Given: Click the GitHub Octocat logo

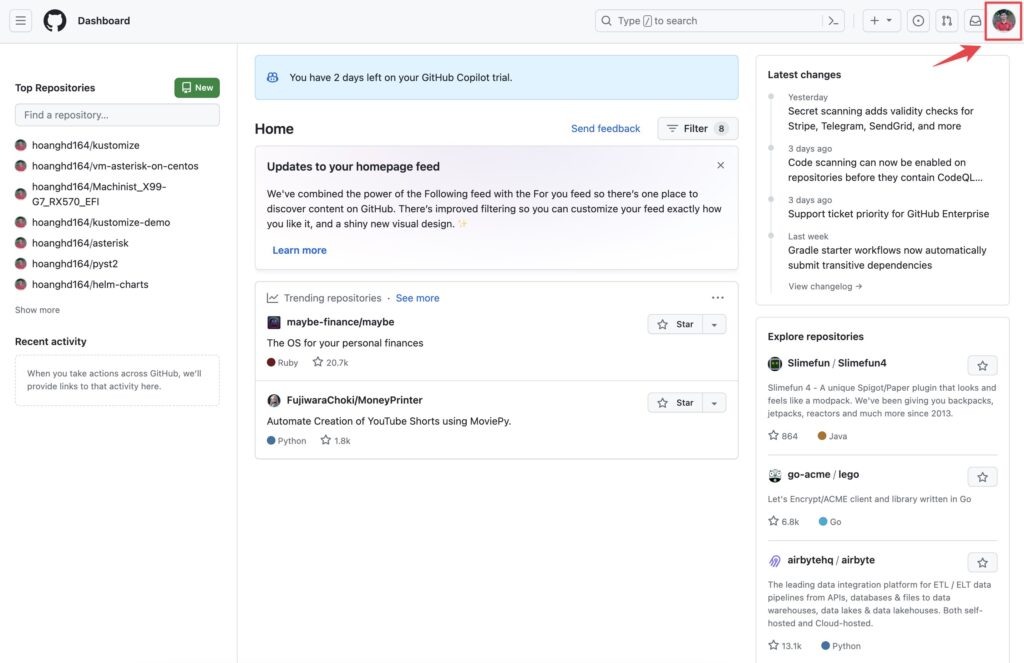Looking at the screenshot, I should pos(55,21).
